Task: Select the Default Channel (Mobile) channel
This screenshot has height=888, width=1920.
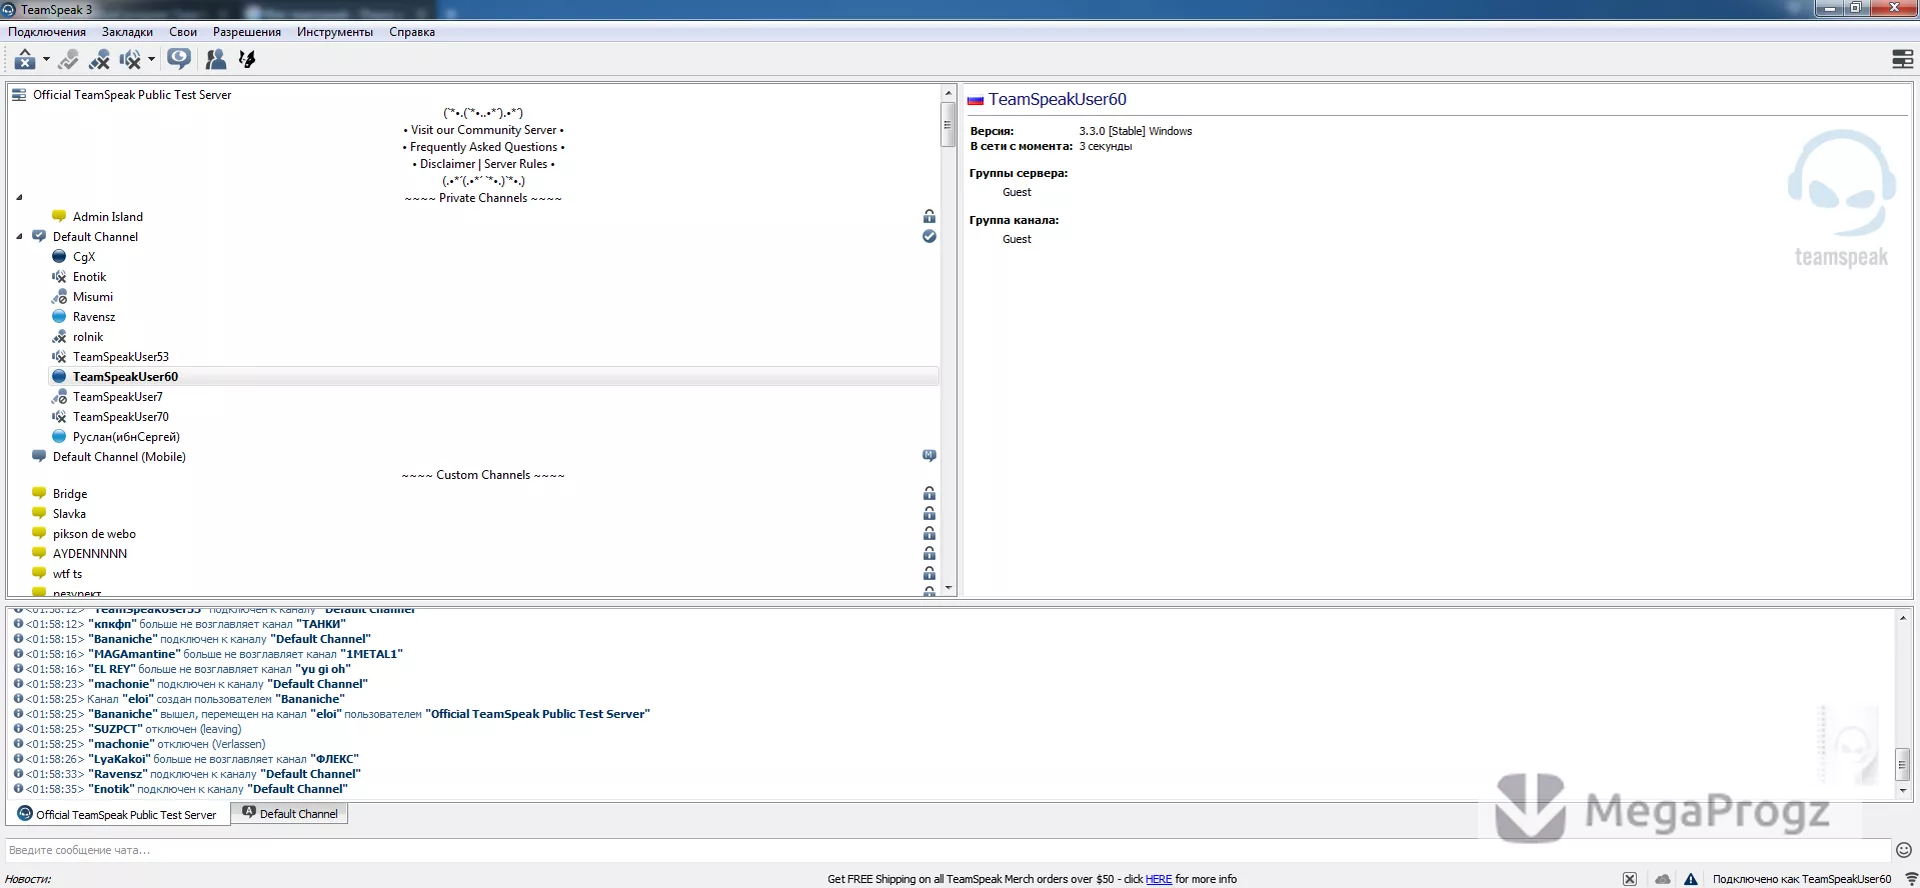Action: pos(119,457)
